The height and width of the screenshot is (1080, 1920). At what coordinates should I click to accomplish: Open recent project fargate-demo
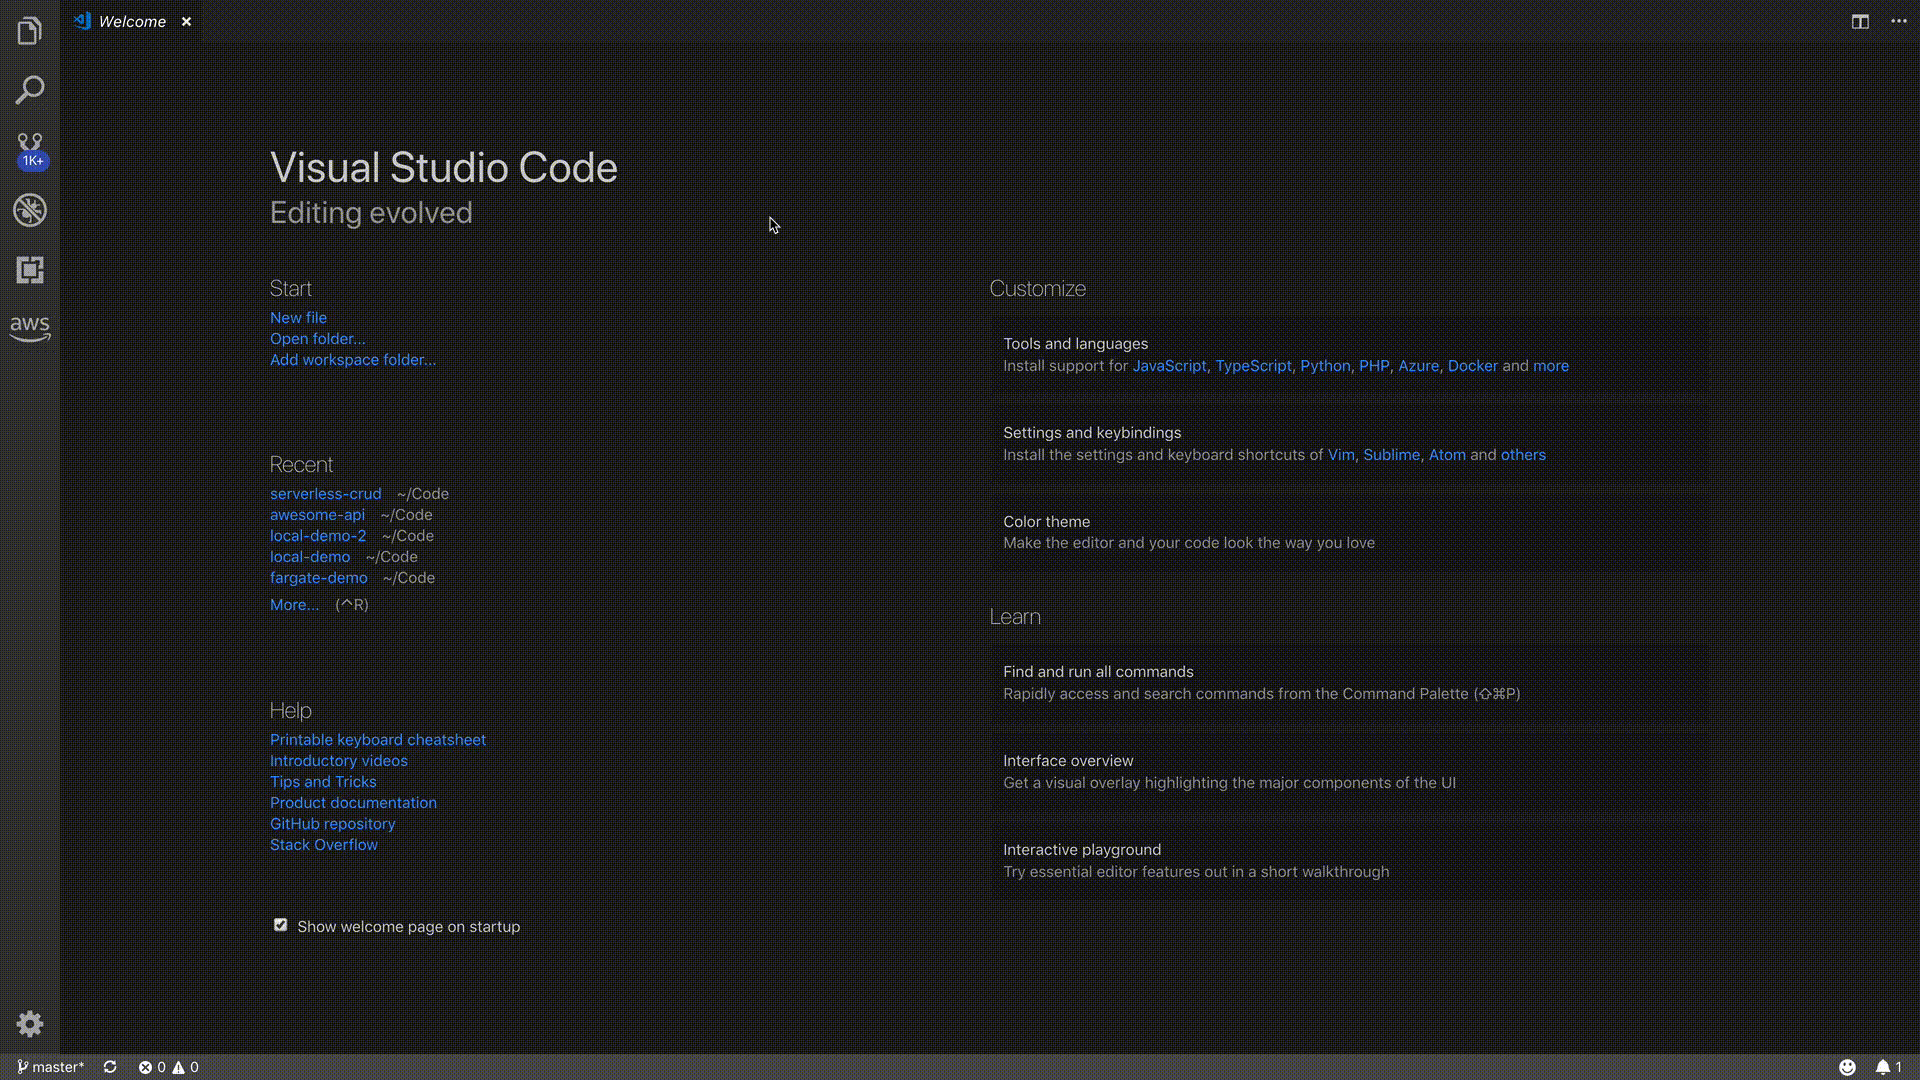[x=319, y=577]
